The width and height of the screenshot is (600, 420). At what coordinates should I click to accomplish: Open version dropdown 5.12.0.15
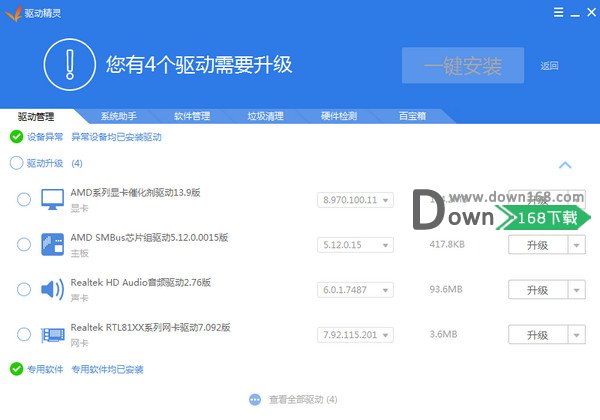(x=355, y=245)
